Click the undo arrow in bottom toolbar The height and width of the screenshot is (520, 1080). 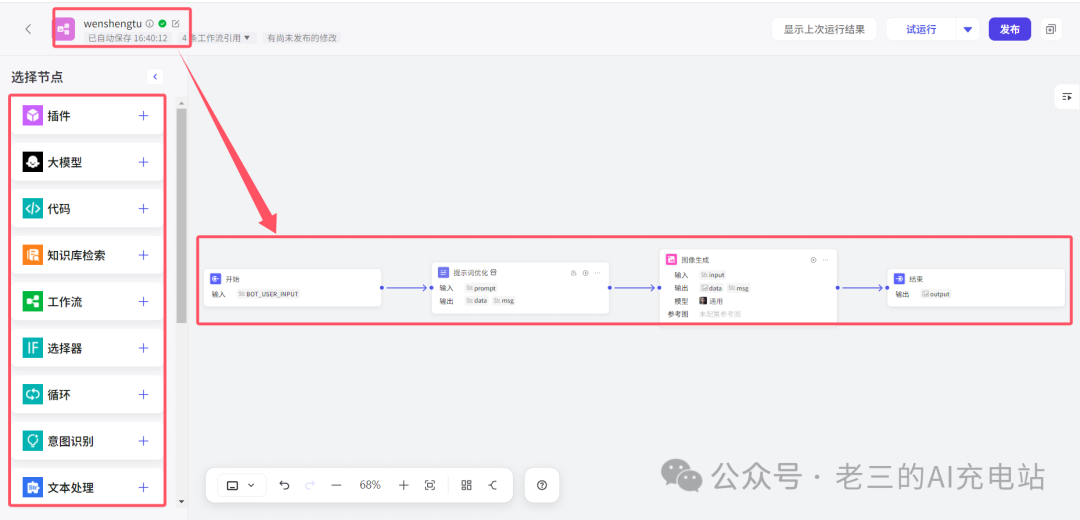(284, 485)
